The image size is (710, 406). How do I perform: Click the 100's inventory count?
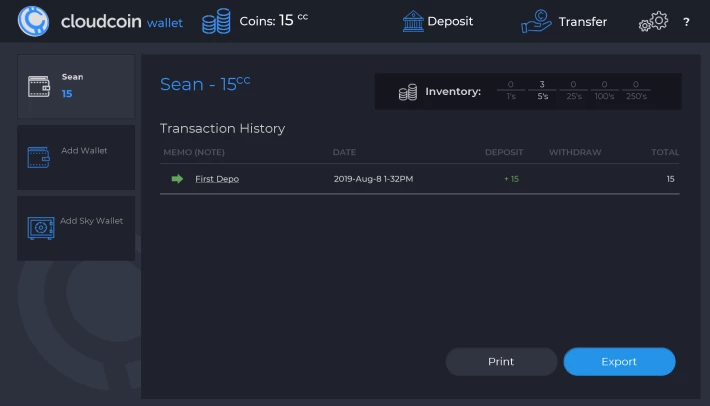tap(604, 90)
